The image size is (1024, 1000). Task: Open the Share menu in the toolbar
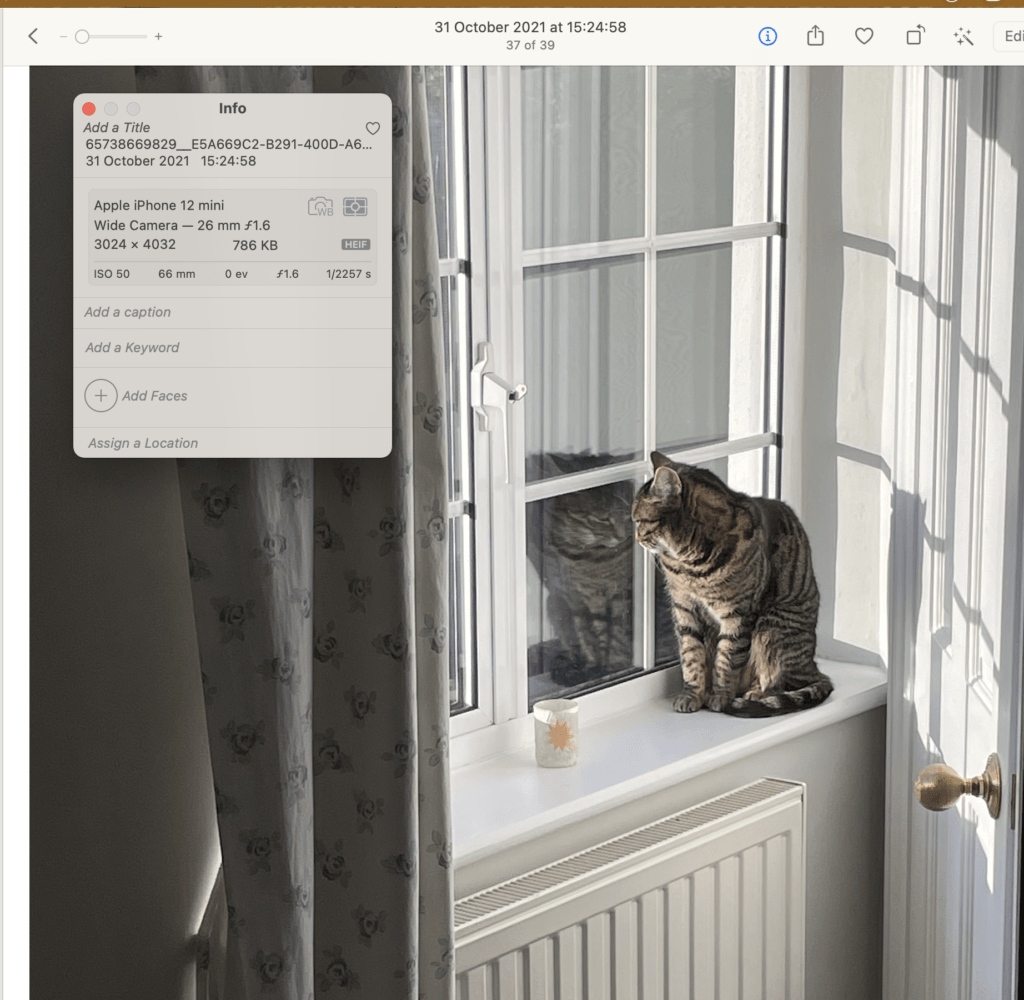click(x=815, y=36)
